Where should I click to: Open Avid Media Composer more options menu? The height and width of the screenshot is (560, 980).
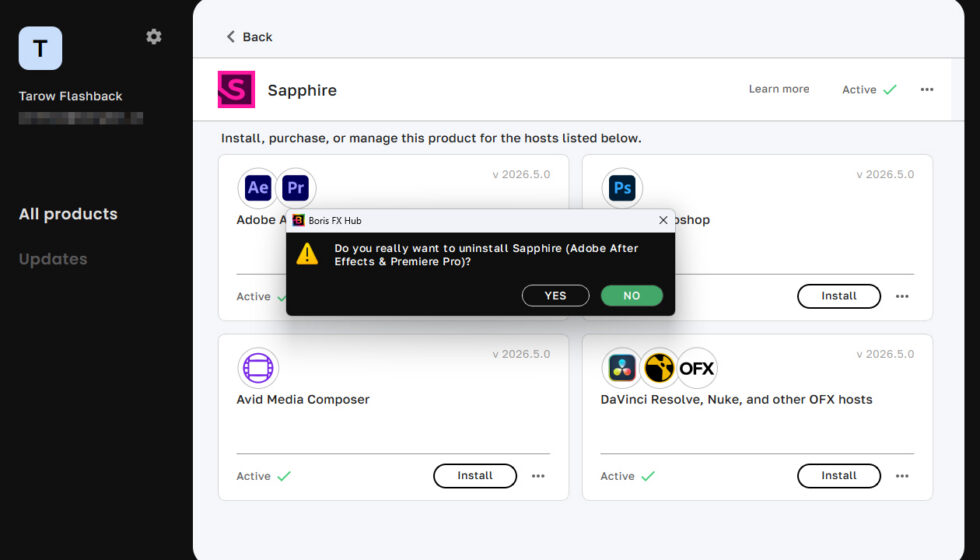pos(538,476)
